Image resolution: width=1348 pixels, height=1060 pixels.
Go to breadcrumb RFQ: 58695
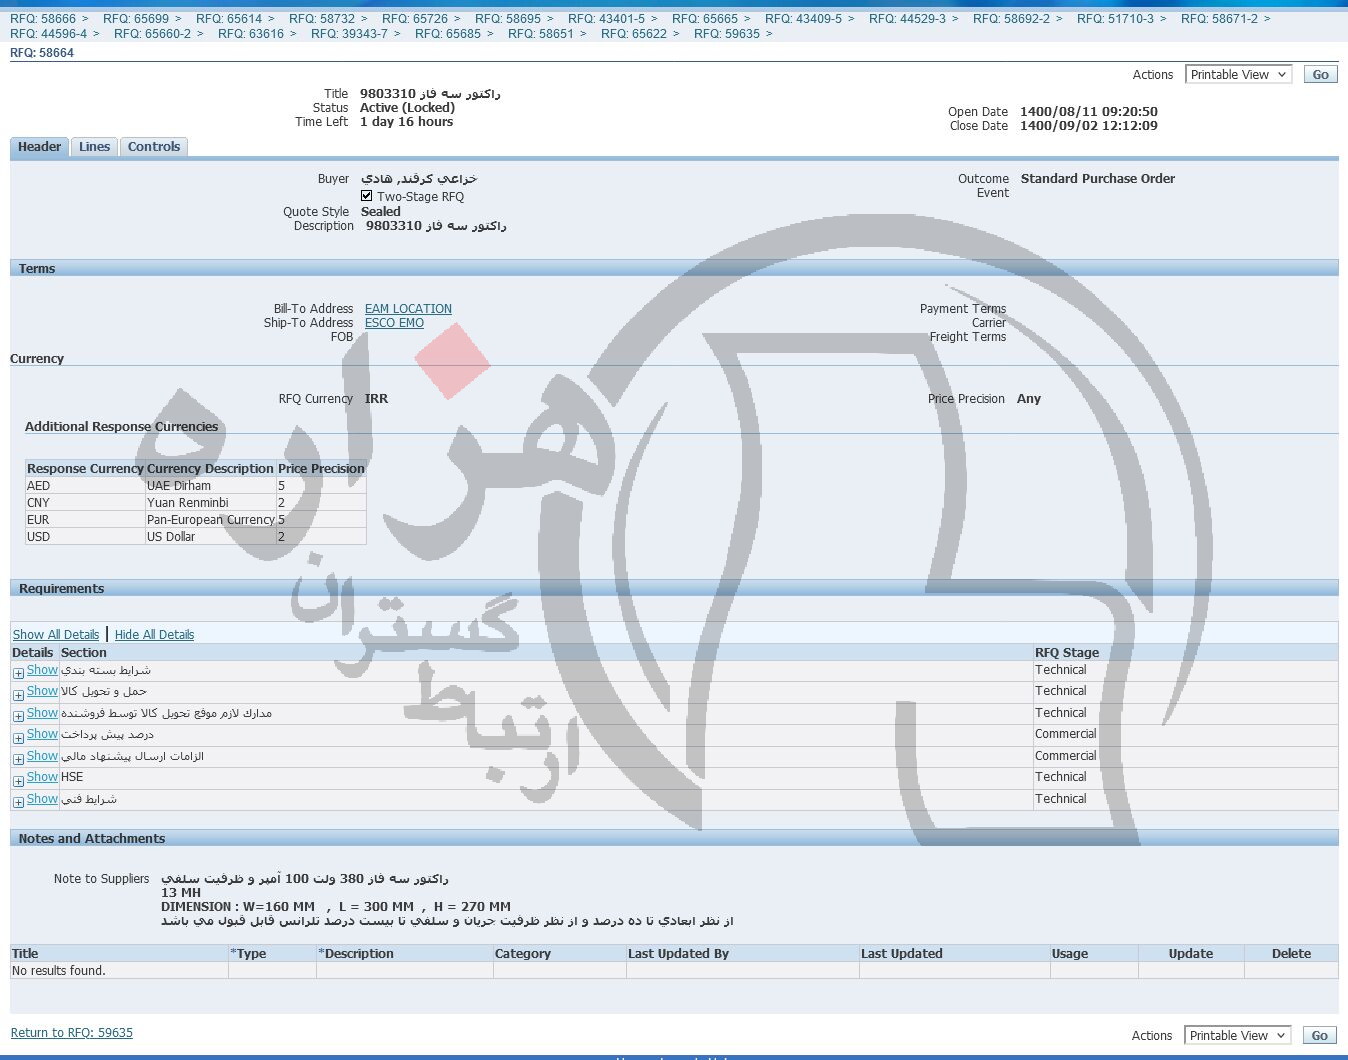pos(508,19)
